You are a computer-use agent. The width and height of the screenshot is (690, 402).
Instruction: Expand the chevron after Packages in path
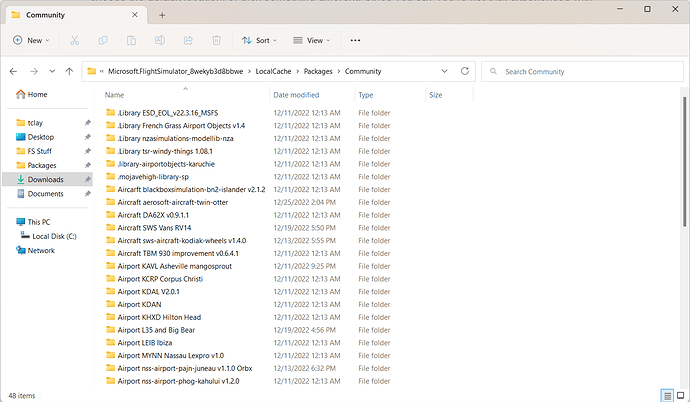(339, 71)
